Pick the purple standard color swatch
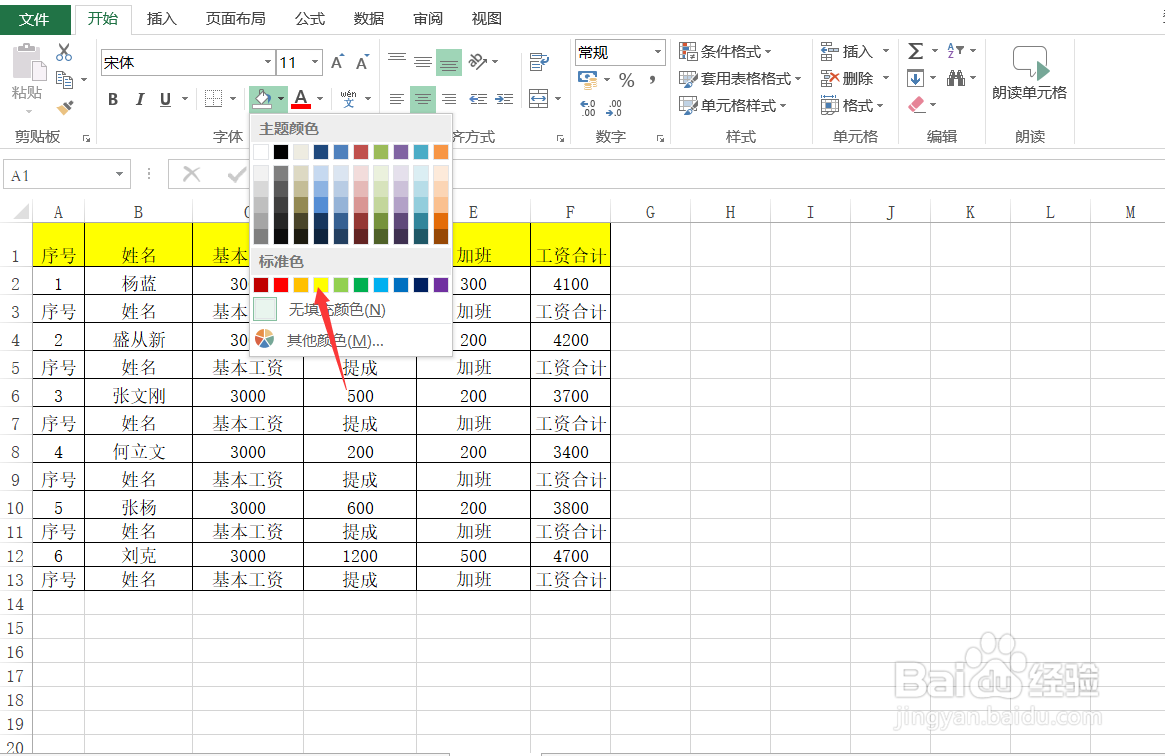Viewport: 1165px width, 756px height. click(x=441, y=284)
